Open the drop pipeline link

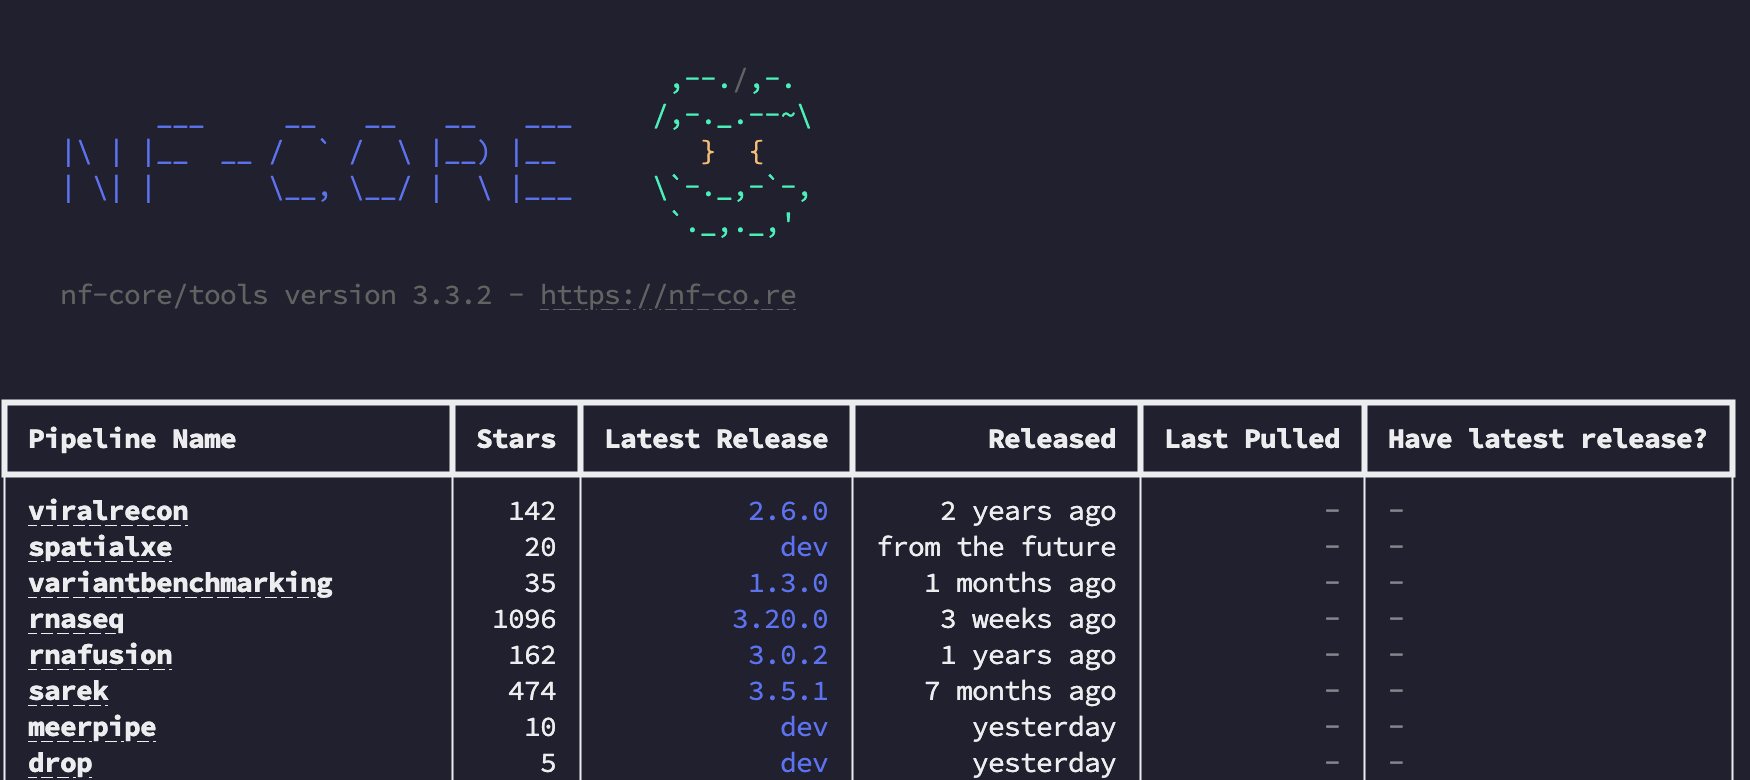[x=60, y=763]
